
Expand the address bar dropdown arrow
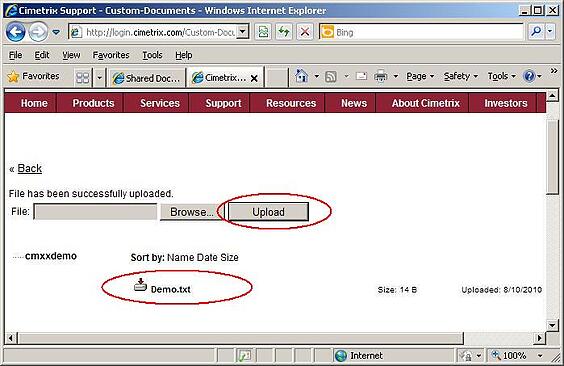click(x=243, y=32)
